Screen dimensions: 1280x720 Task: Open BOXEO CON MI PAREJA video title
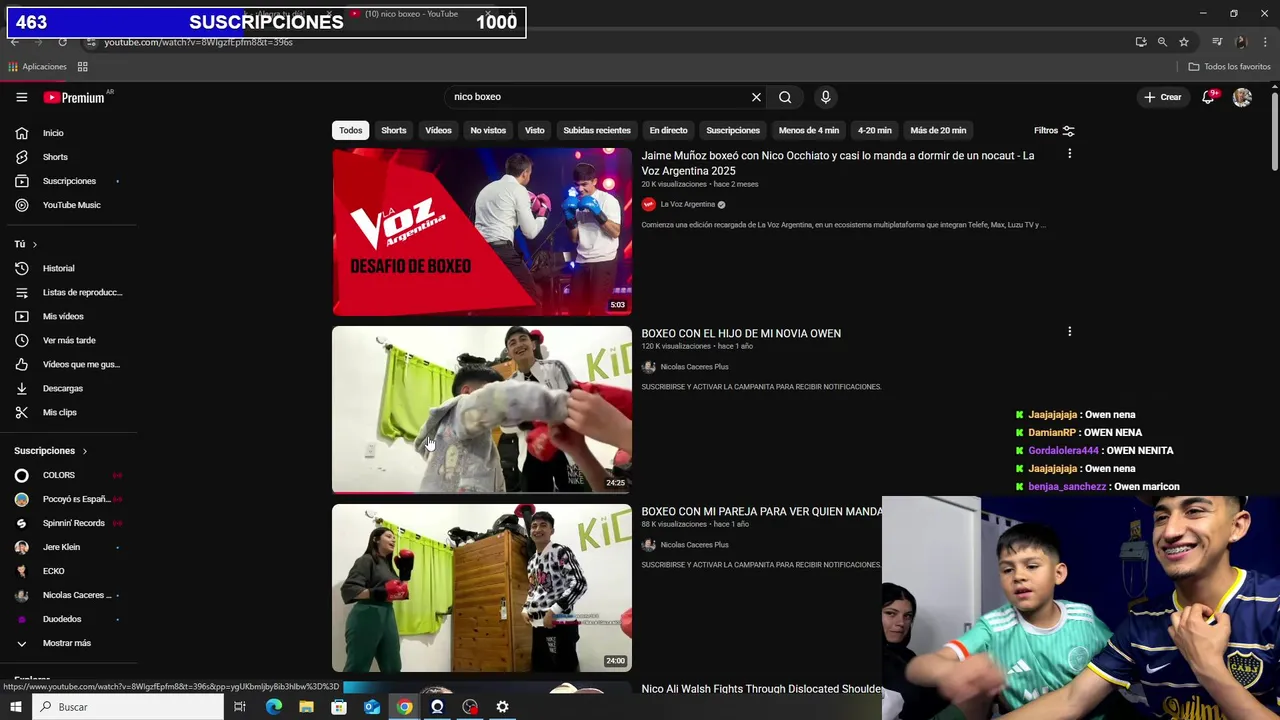pyautogui.click(x=761, y=511)
